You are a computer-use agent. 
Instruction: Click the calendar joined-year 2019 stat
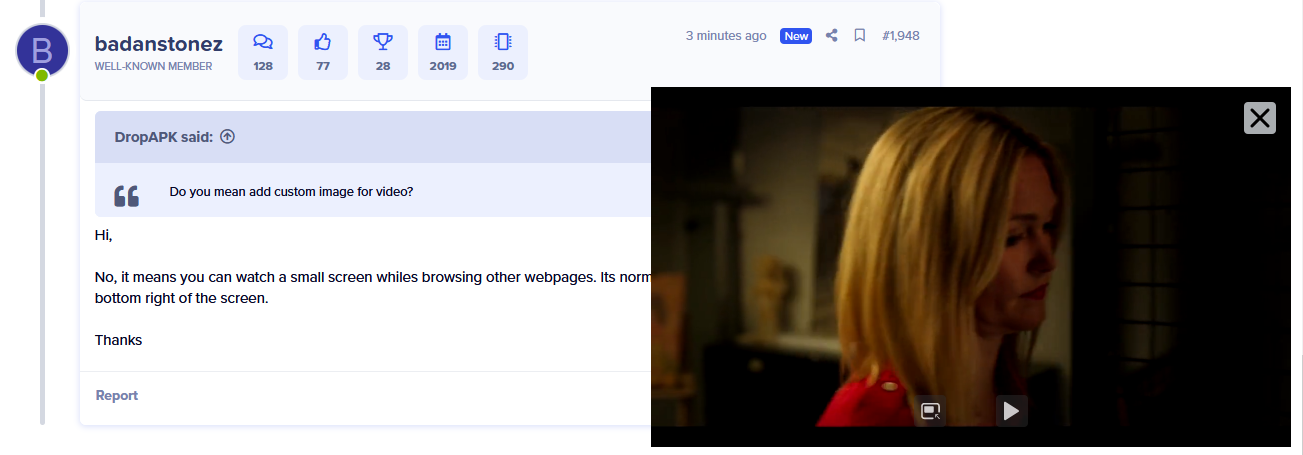[443, 52]
